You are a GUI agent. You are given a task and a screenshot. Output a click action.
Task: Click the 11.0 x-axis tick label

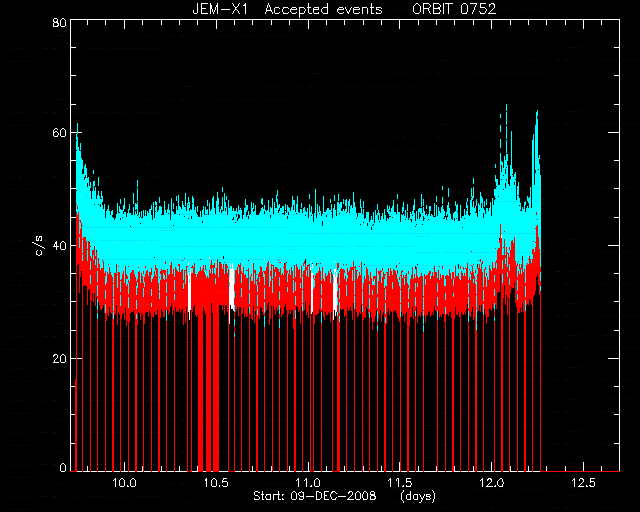point(309,483)
